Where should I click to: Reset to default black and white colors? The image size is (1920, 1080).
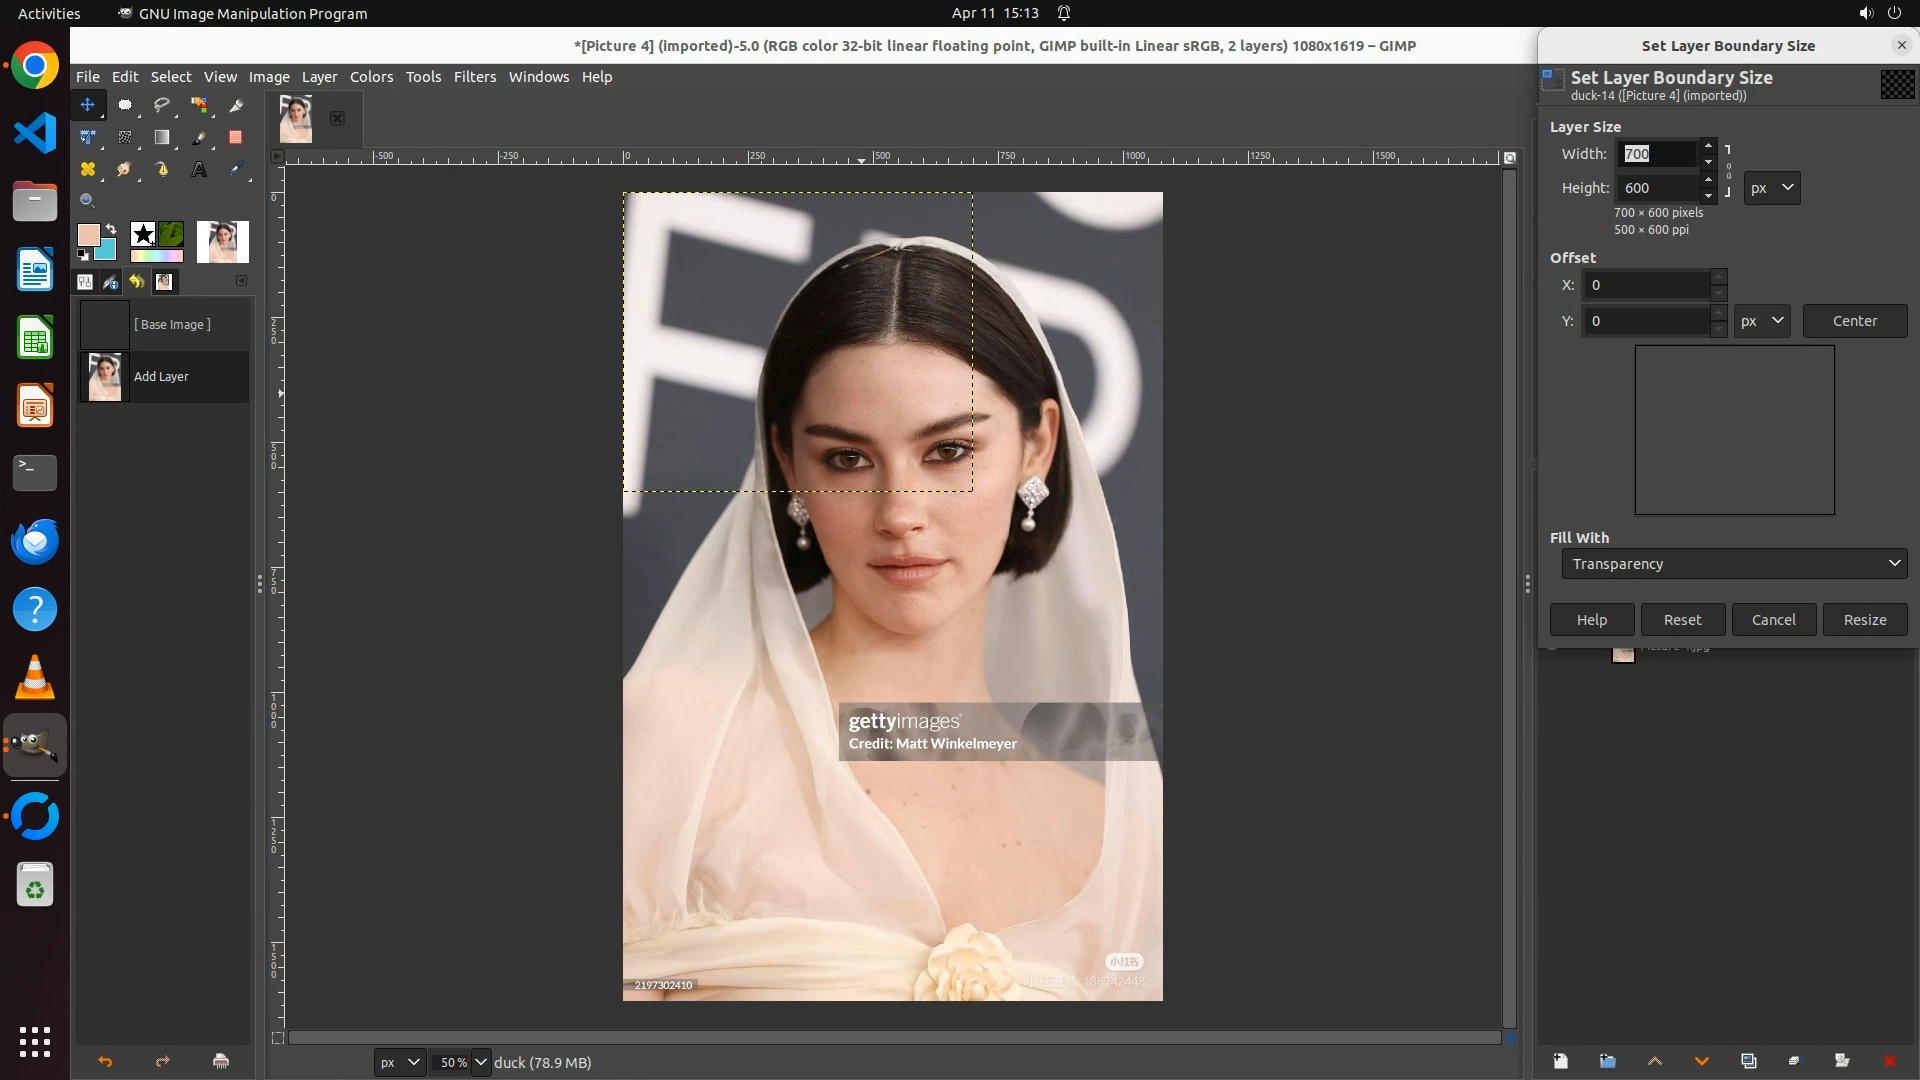pyautogui.click(x=83, y=256)
